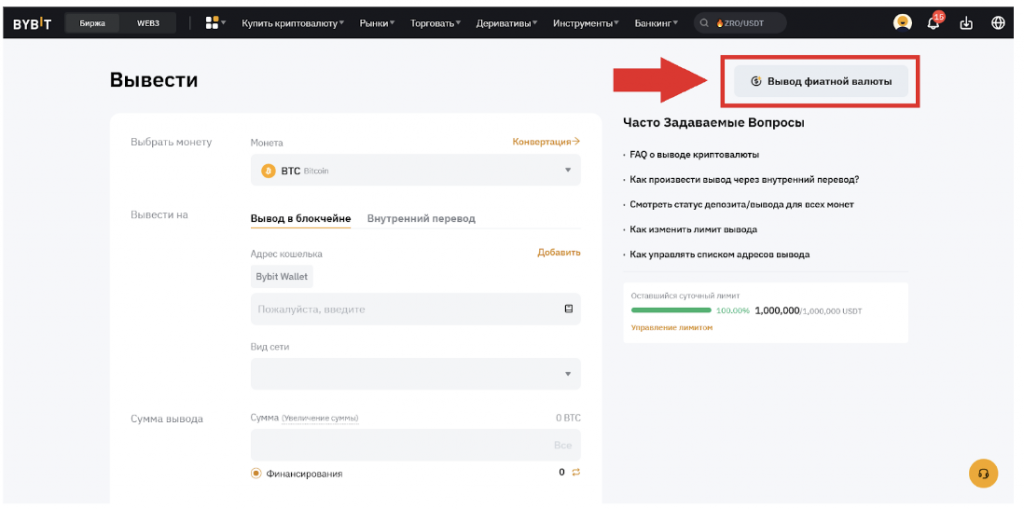
Task: Open the support headset chat button
Action: (x=984, y=473)
